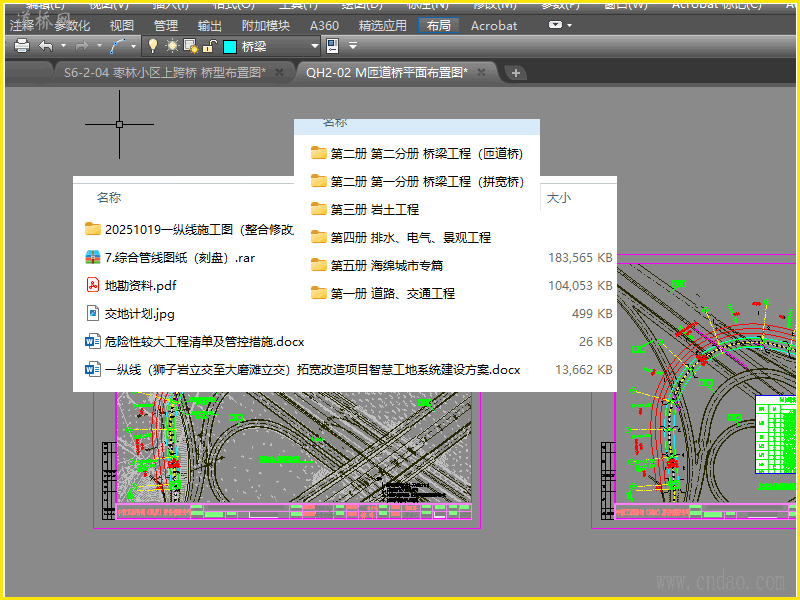Open the 地勘资料.pdf file
800x600 pixels.
coord(141,285)
